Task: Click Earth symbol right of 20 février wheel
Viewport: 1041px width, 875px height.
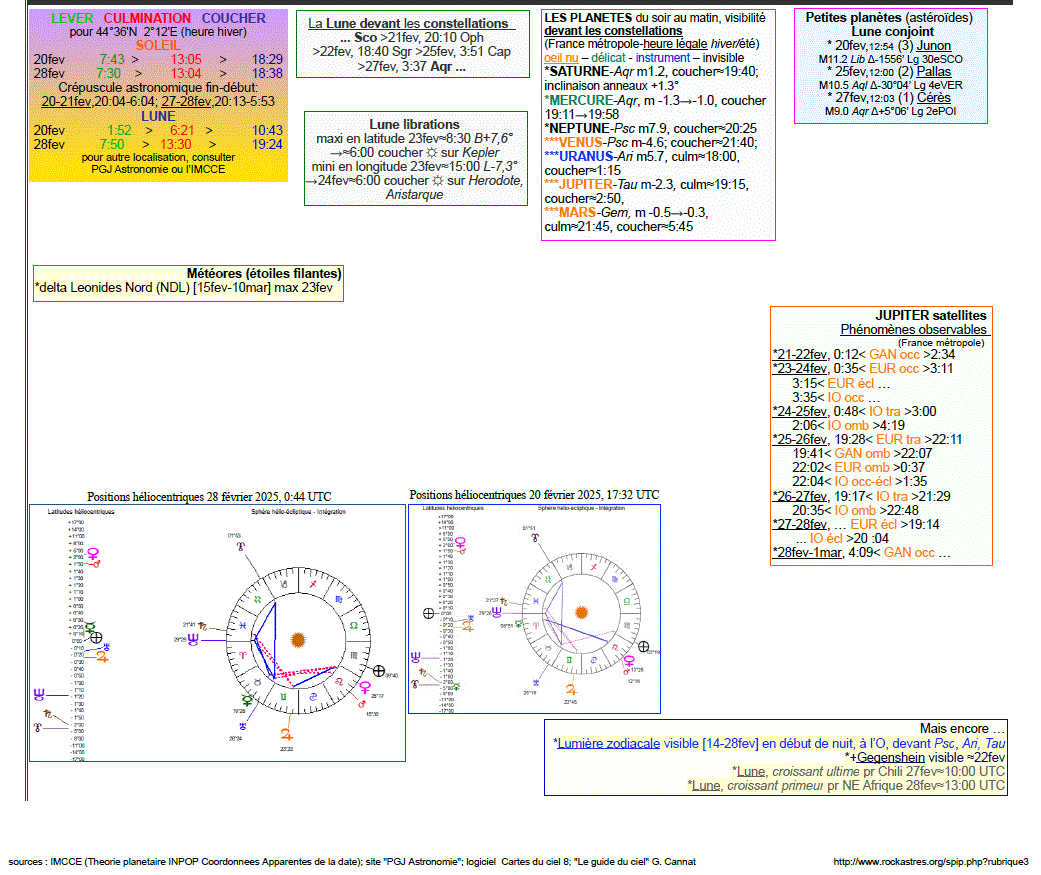Action: [643, 648]
